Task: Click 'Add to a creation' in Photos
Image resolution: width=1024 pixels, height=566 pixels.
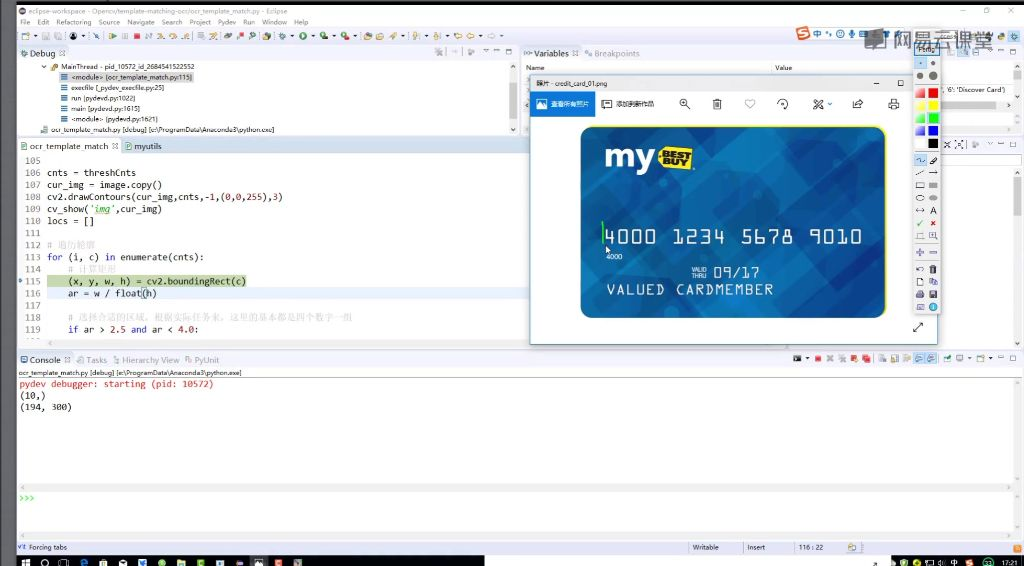Action: 628,104
